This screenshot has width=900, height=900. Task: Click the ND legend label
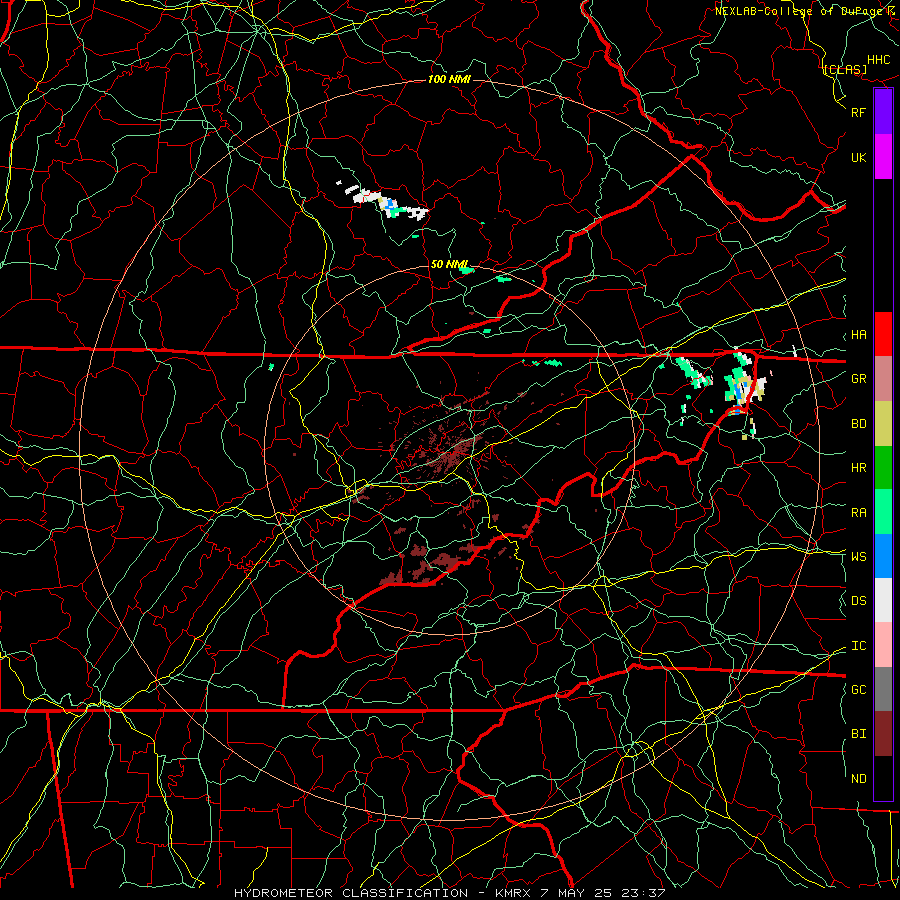(x=858, y=779)
